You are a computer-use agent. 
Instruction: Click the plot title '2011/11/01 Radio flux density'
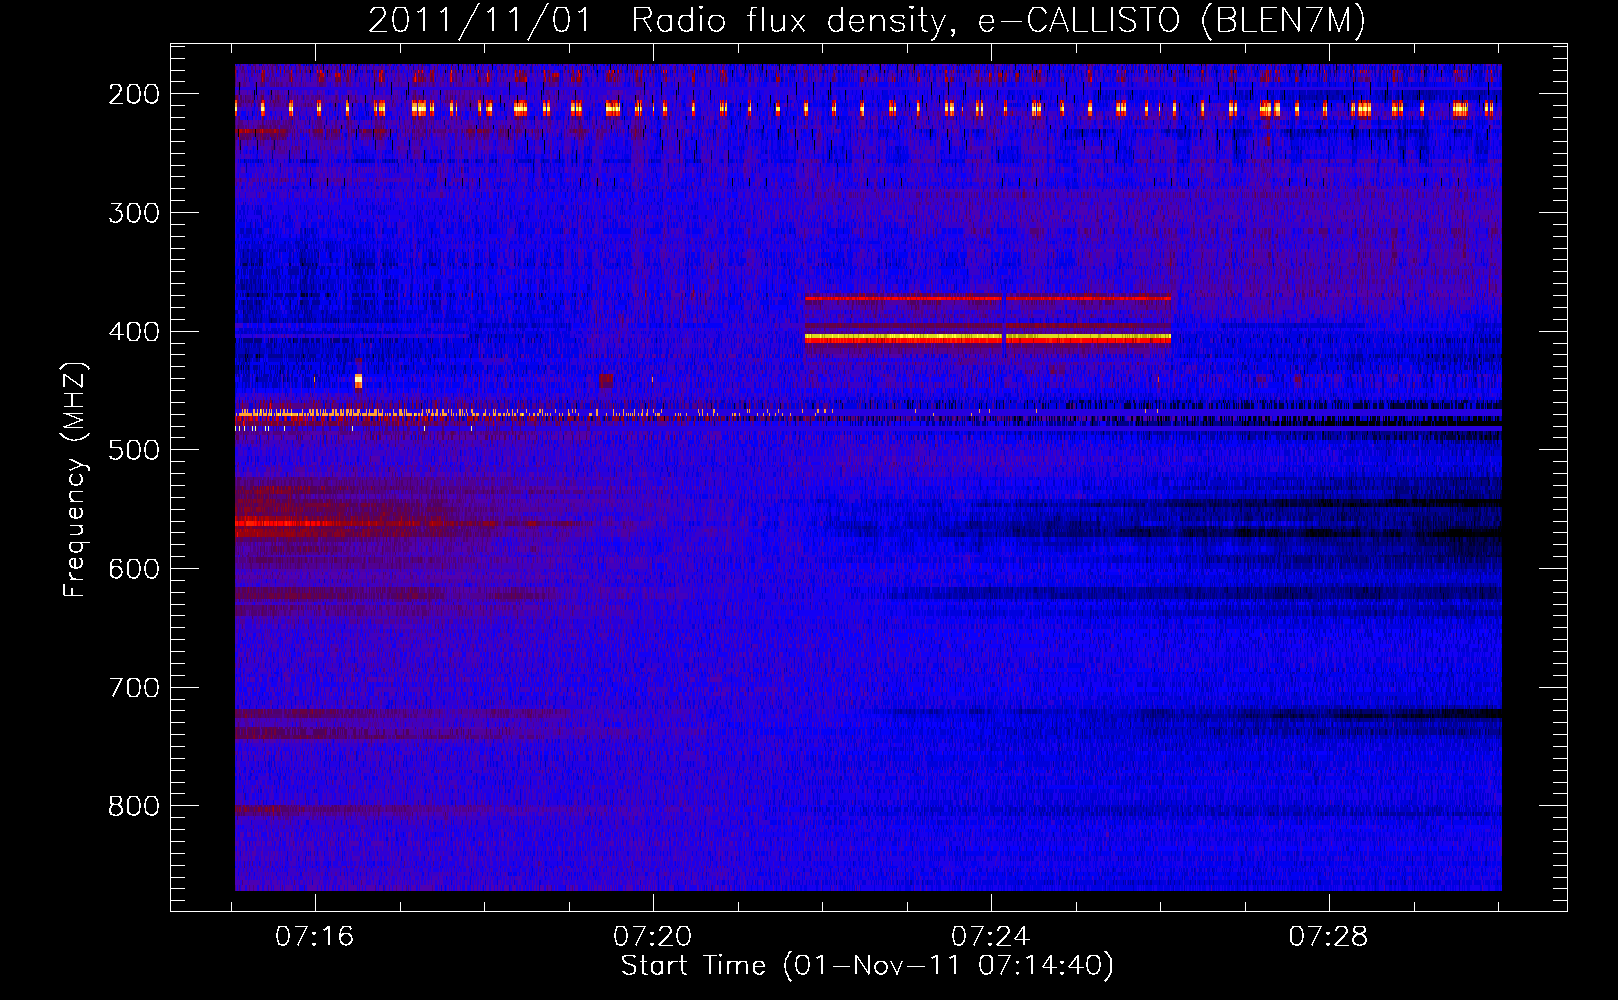pyautogui.click(x=866, y=20)
